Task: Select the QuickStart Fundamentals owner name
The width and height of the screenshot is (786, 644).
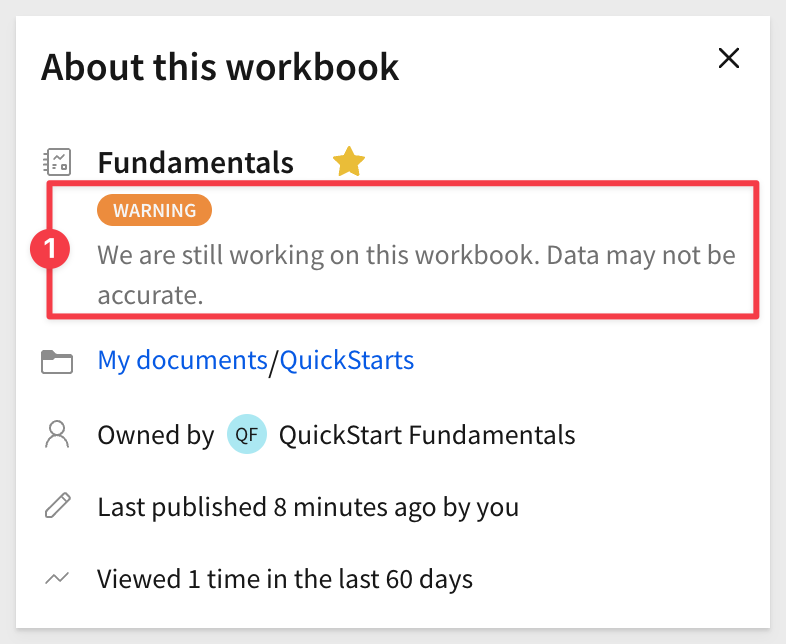Action: 427,435
